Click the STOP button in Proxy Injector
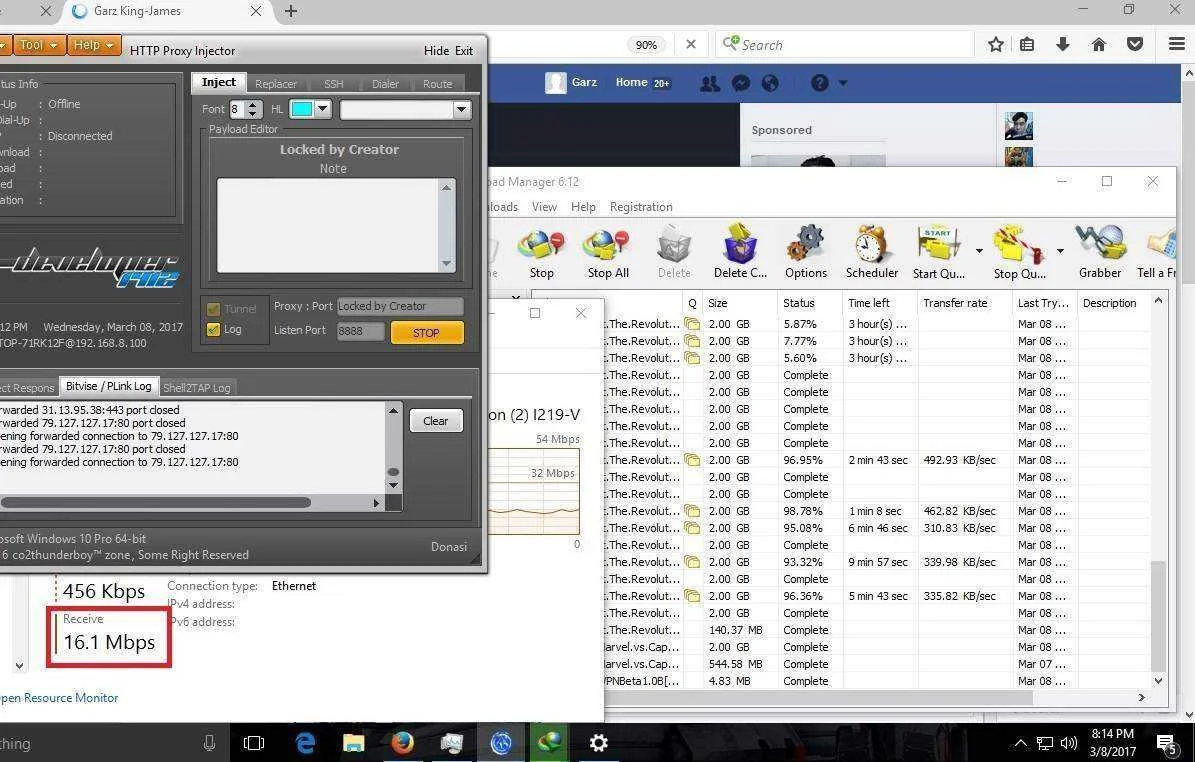The image size is (1195, 762). 427,332
